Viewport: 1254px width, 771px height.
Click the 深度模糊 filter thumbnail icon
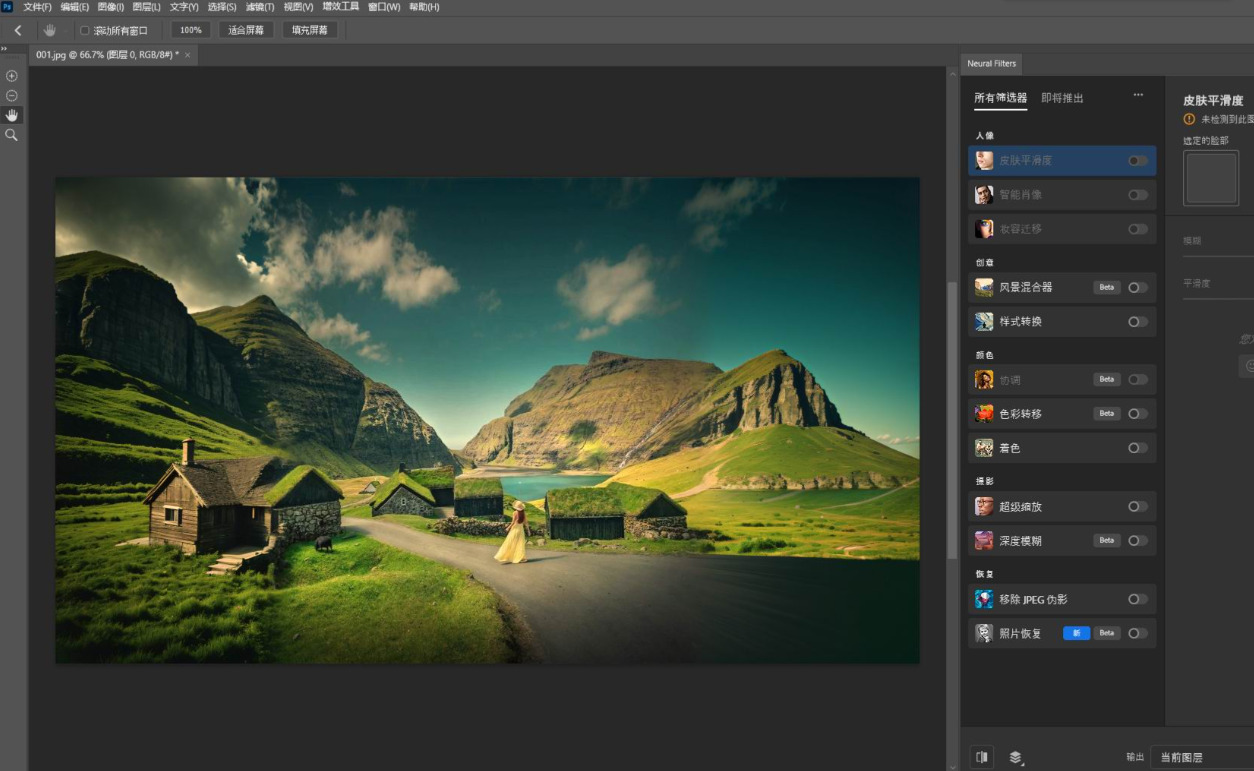[x=984, y=540]
